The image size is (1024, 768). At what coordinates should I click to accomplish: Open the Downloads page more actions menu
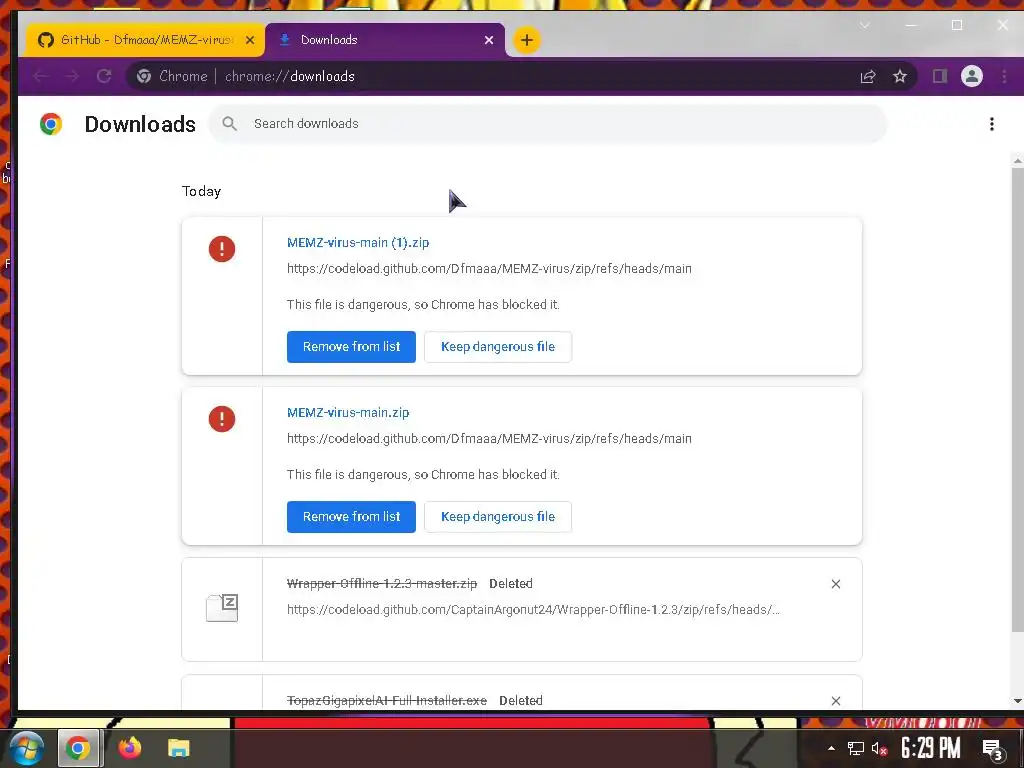tap(991, 124)
